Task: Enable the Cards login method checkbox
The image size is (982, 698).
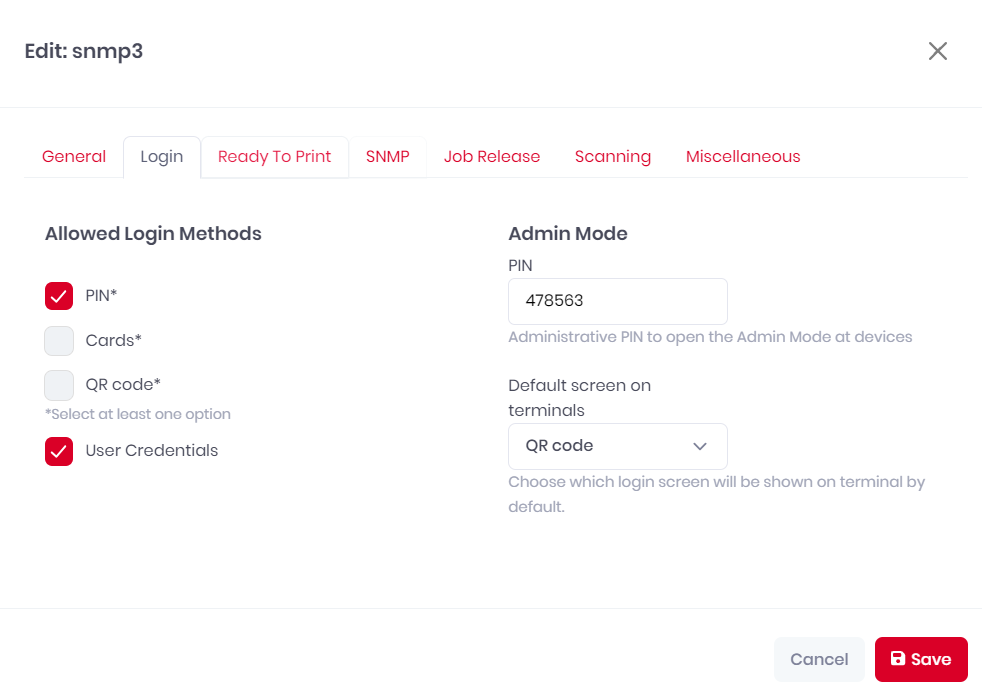Action: (59, 341)
